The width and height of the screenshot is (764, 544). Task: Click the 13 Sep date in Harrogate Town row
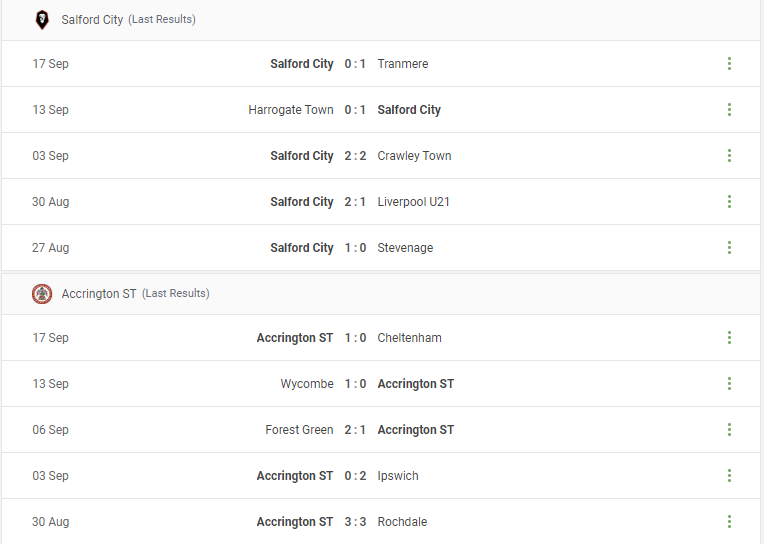pyautogui.click(x=51, y=110)
